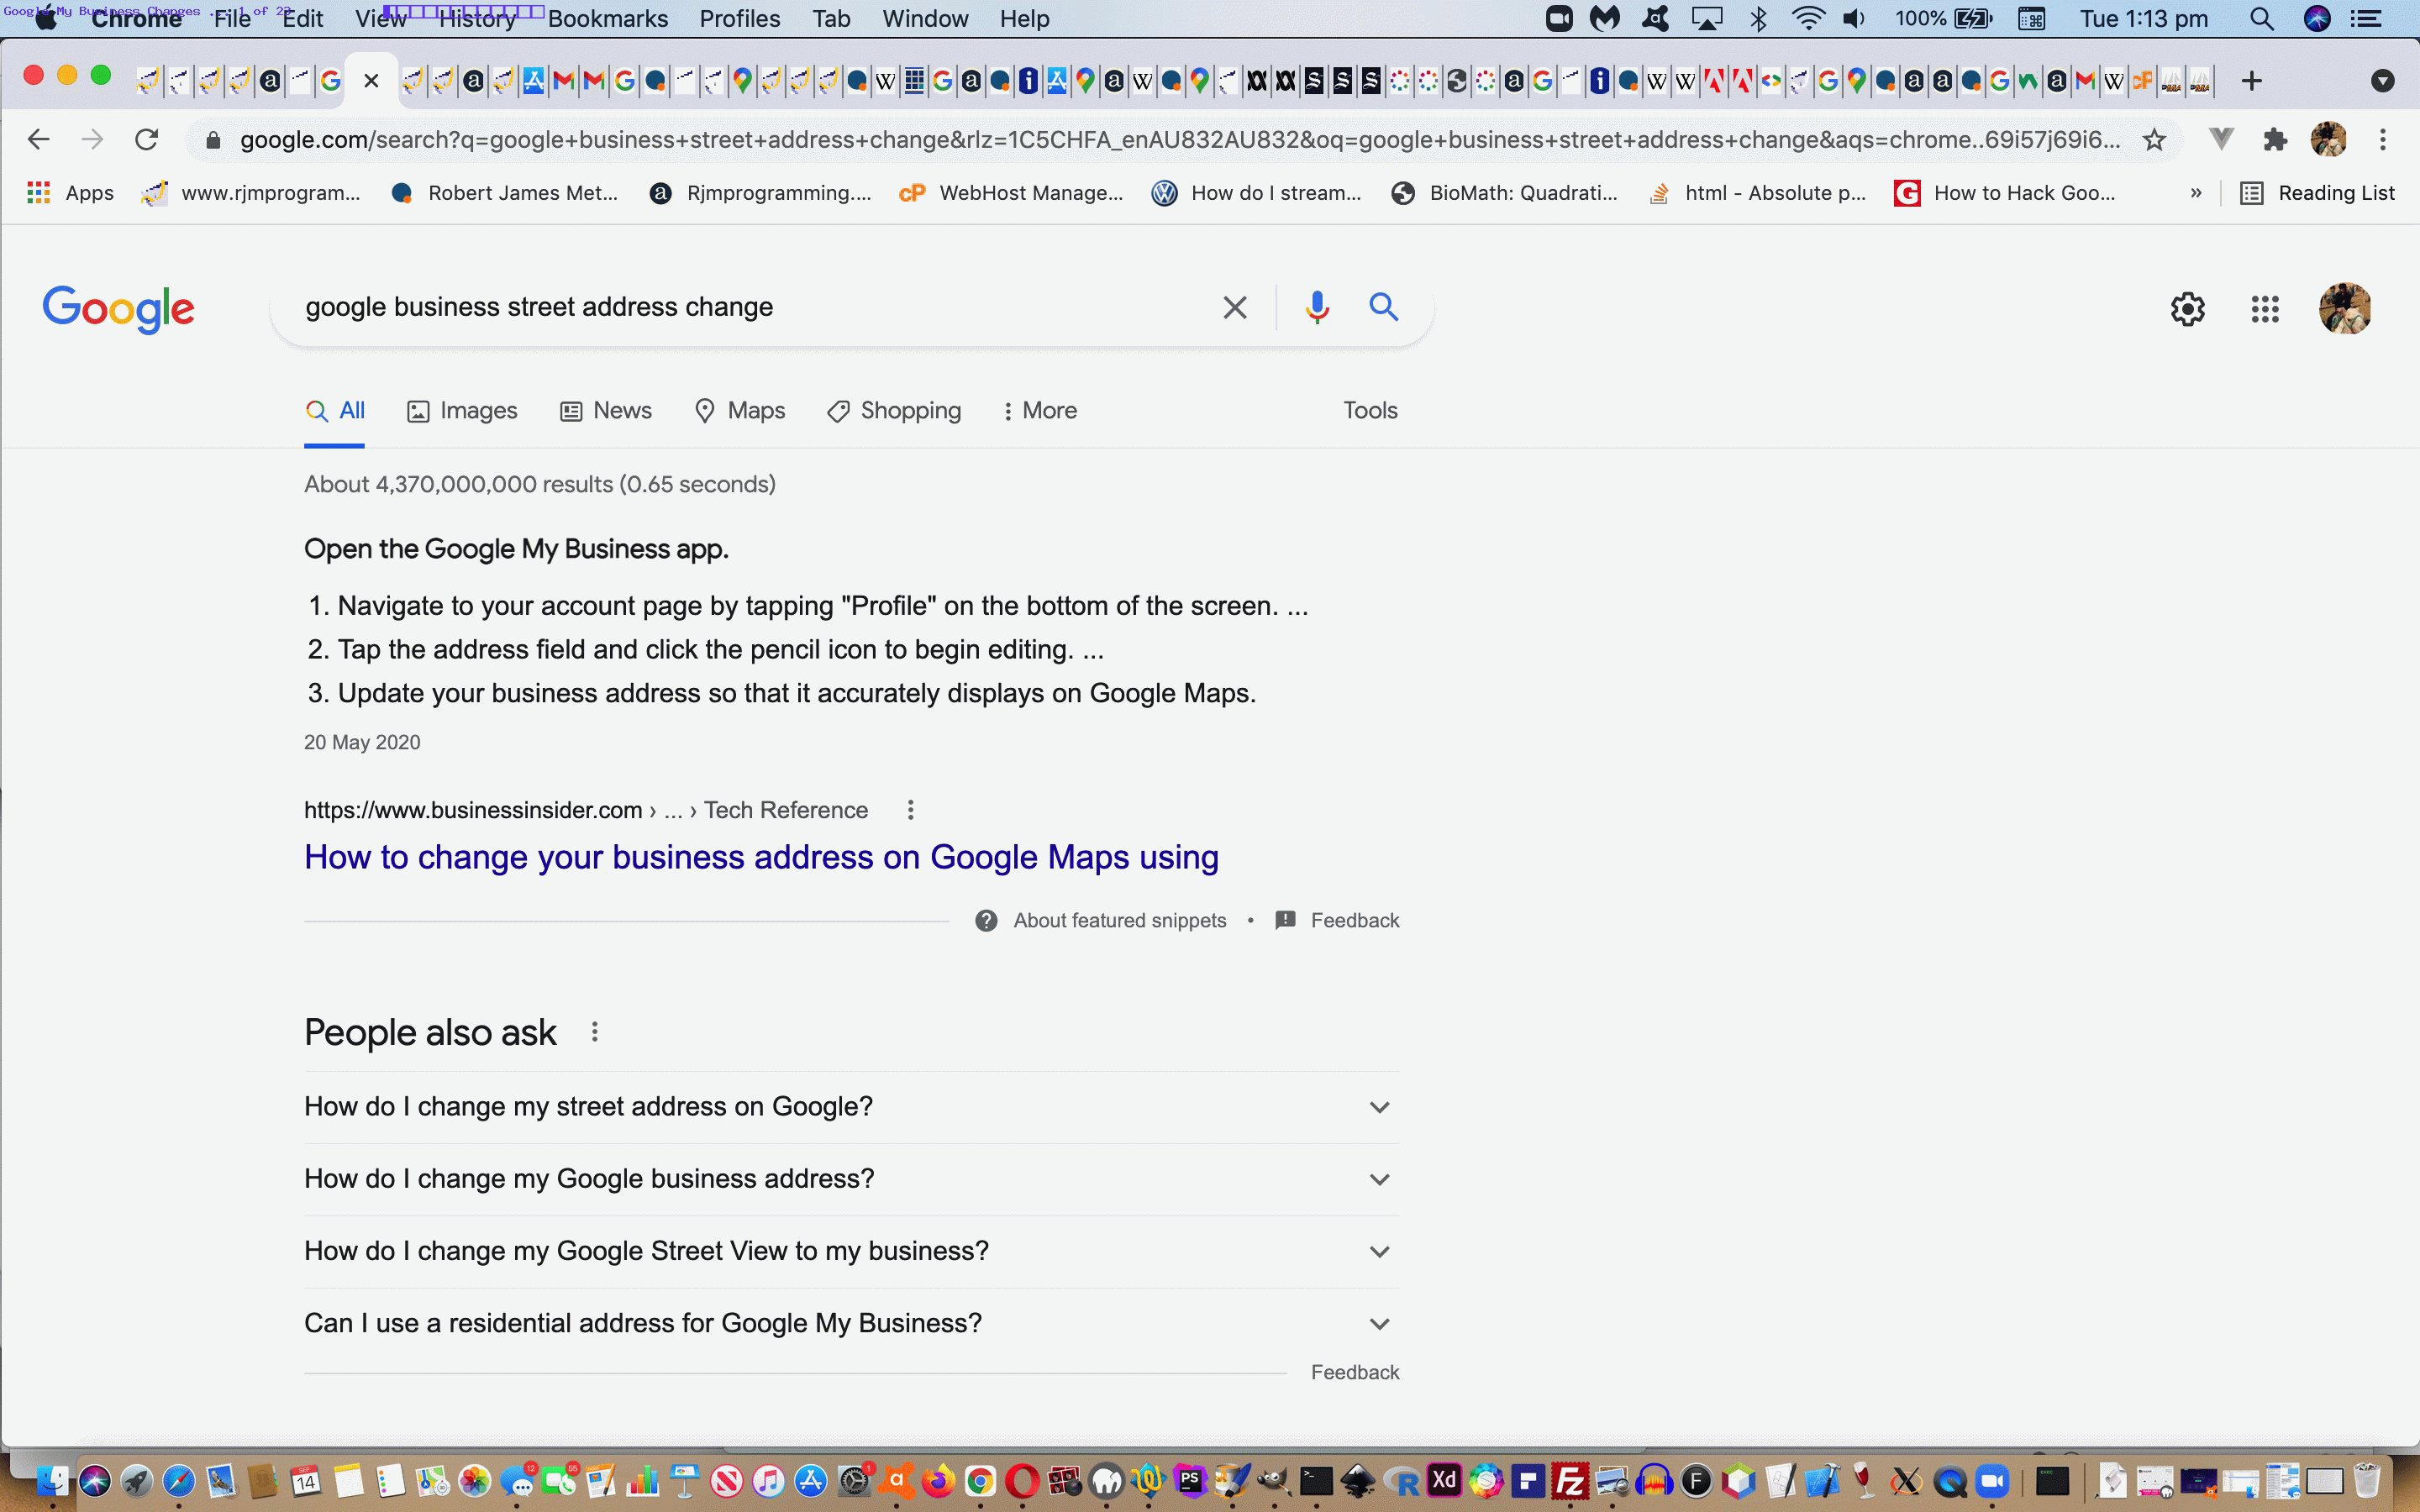Clear the search query with X icon
Image resolution: width=2420 pixels, height=1512 pixels.
(1235, 307)
